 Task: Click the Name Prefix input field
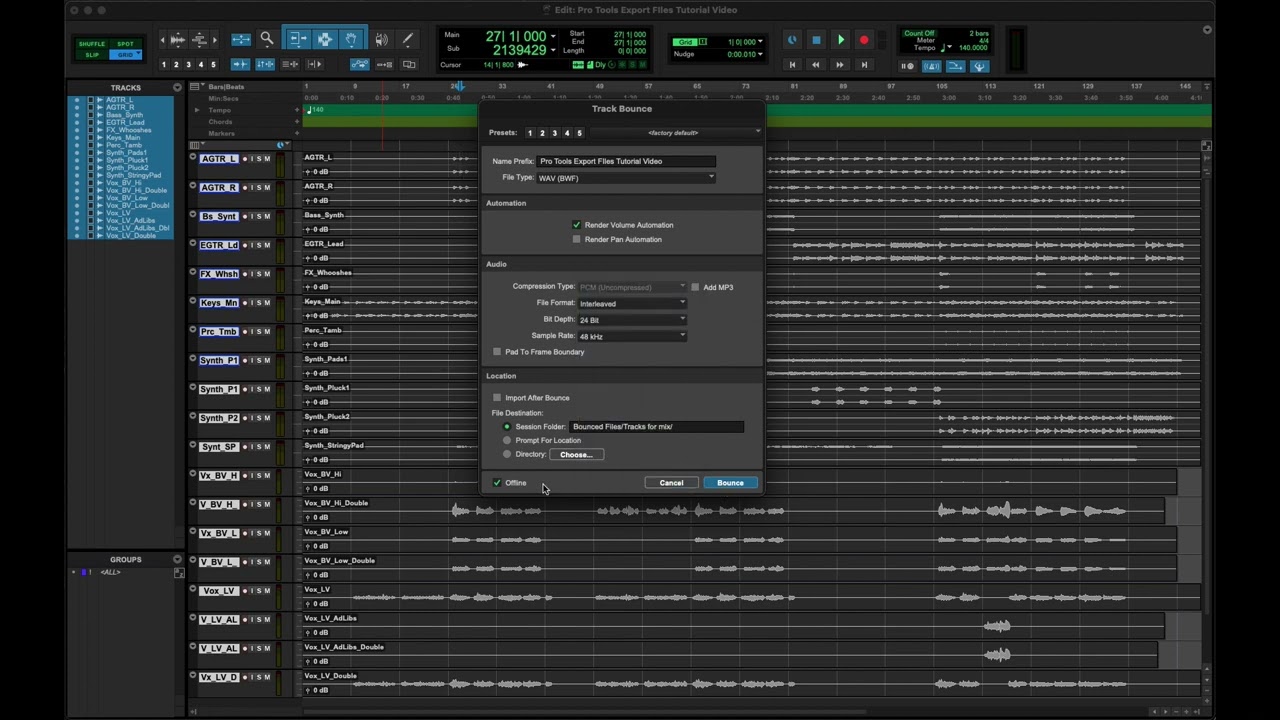coord(626,161)
